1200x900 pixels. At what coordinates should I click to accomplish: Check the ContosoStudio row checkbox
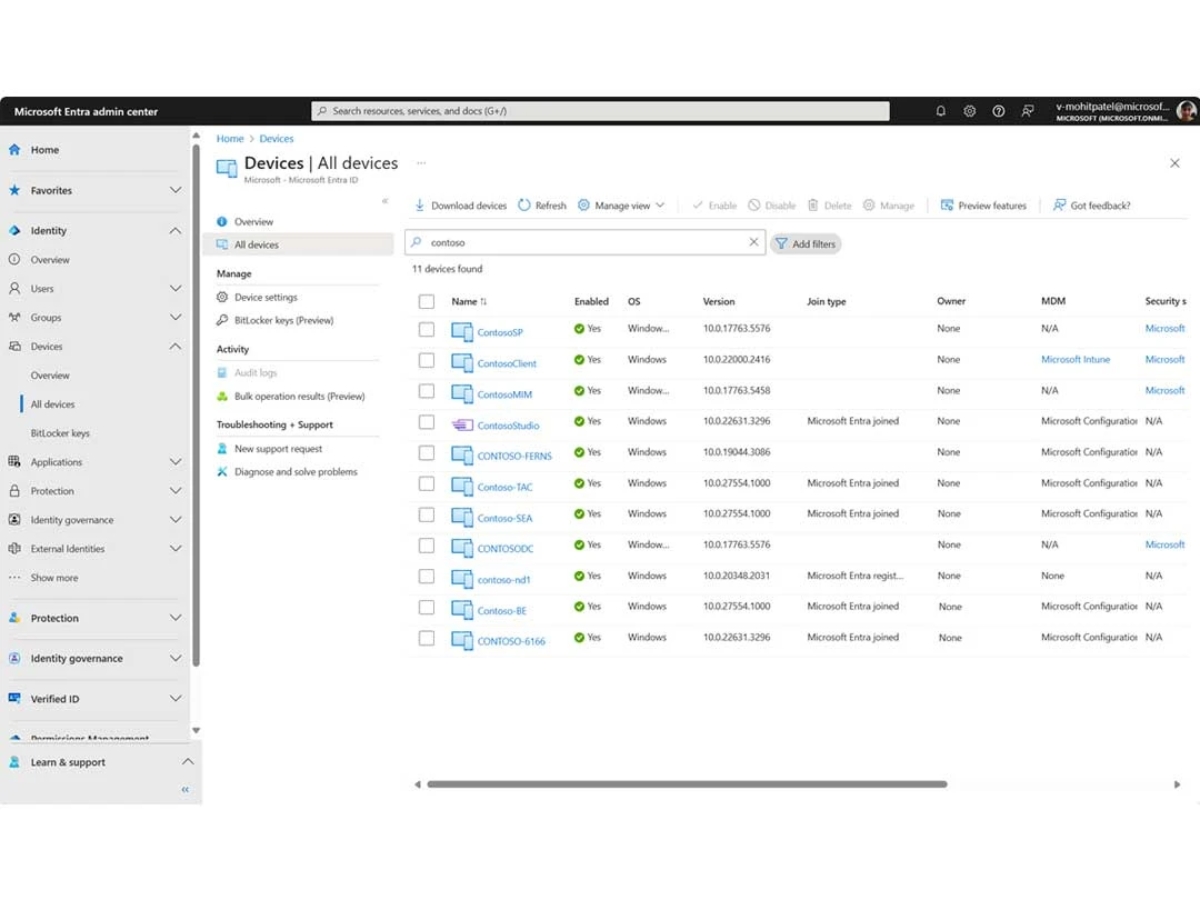click(x=427, y=422)
